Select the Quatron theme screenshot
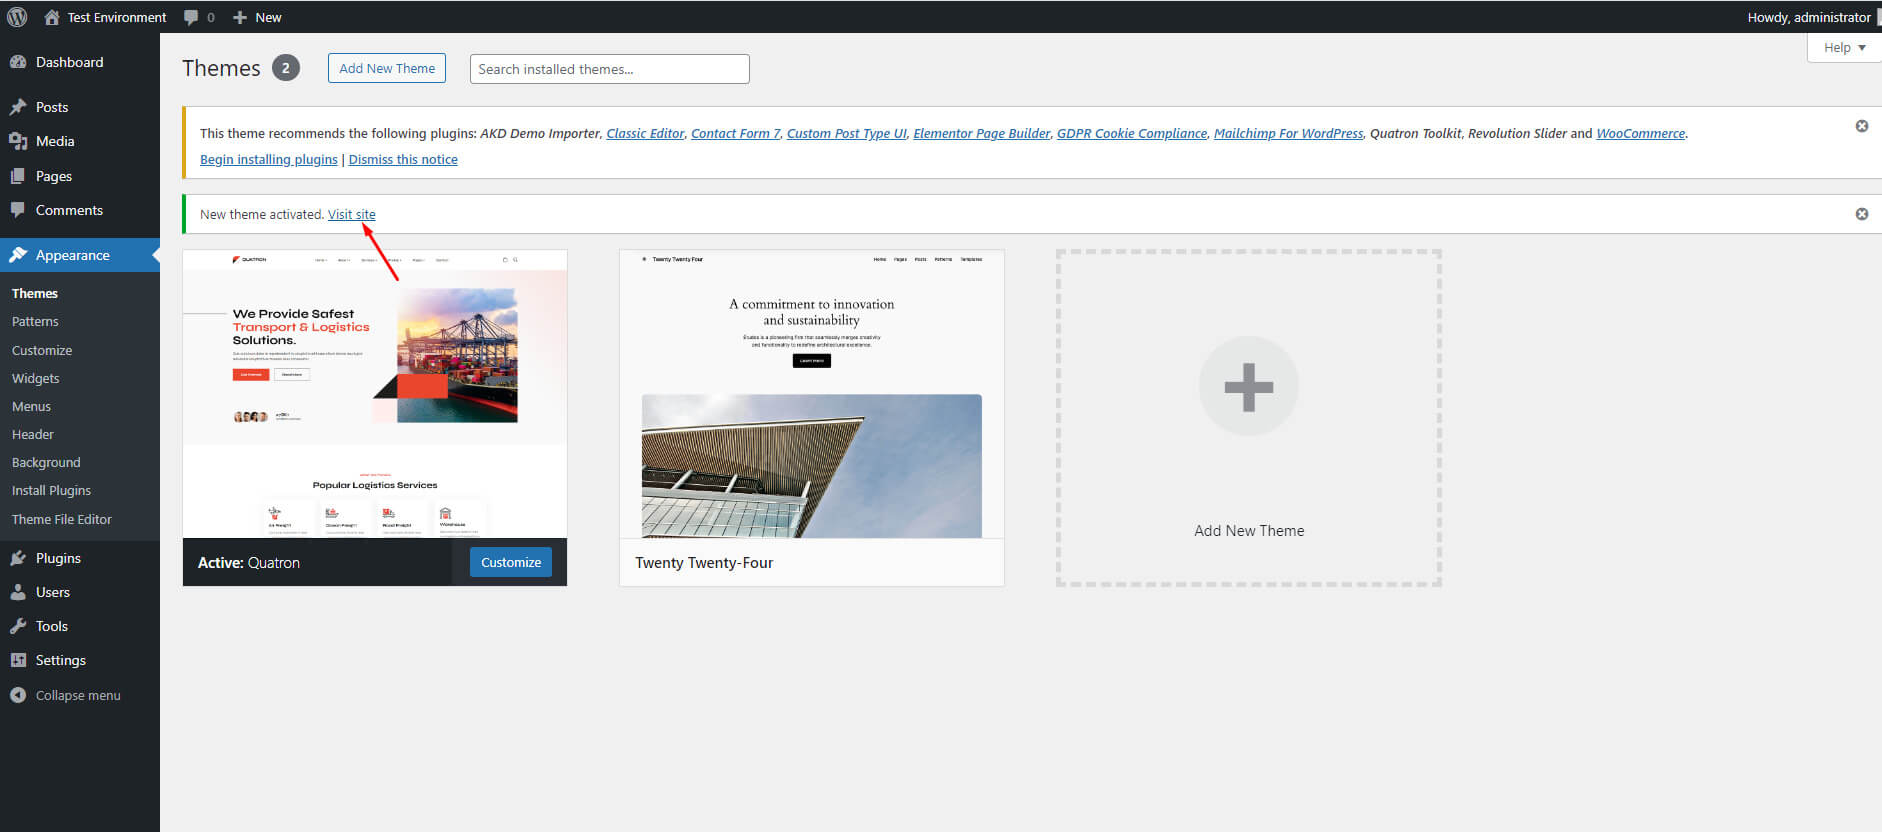This screenshot has width=1882, height=832. [x=375, y=394]
